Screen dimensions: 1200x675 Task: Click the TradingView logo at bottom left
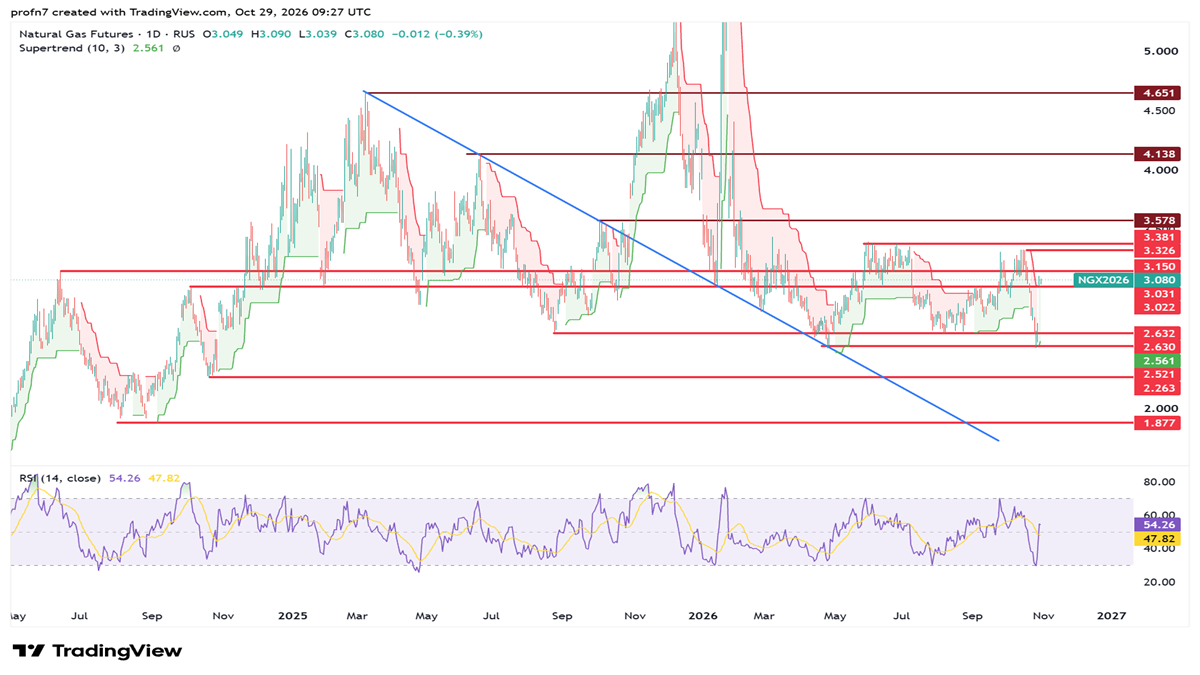(x=97, y=651)
